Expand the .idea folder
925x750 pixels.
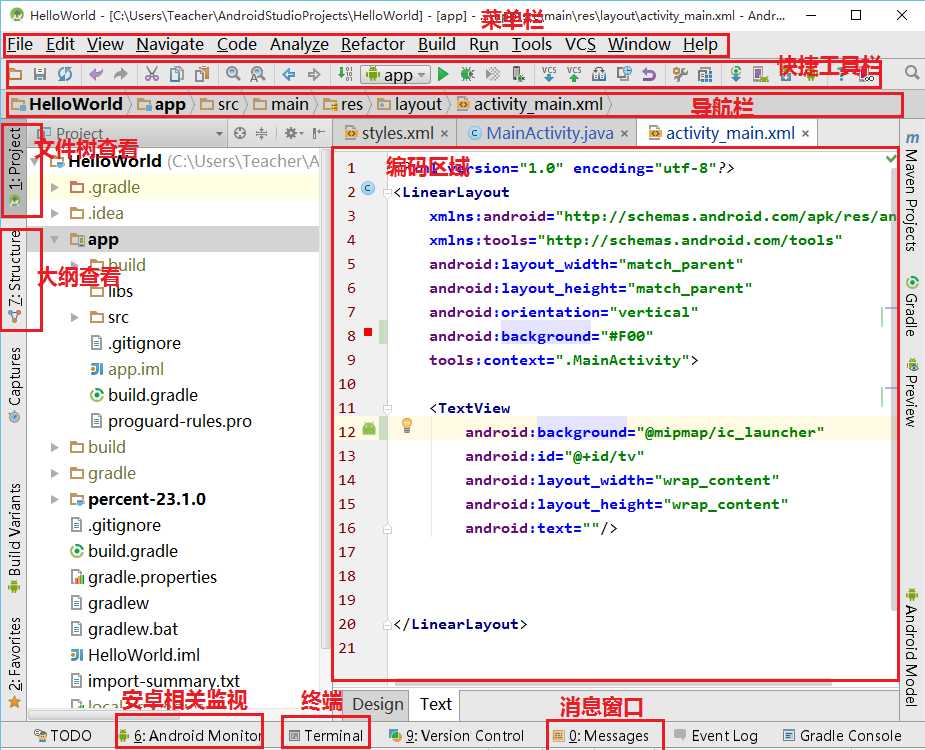(55, 213)
